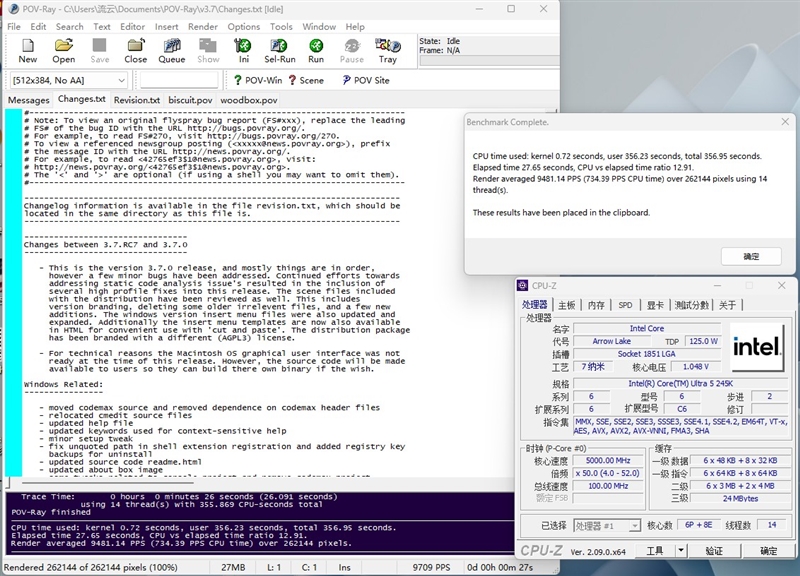Click the 125.0 W TDP value
The image size is (800, 576).
coord(703,341)
